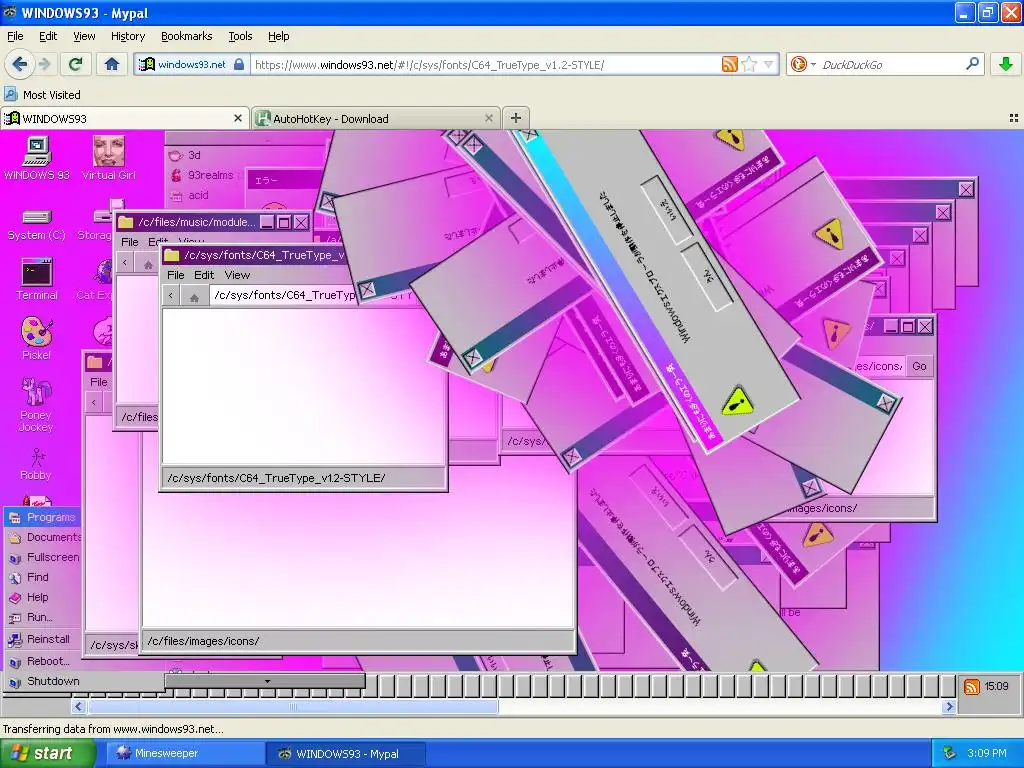Click horizontal scrollbar left arrow
1024x768 pixels.
(x=79, y=706)
